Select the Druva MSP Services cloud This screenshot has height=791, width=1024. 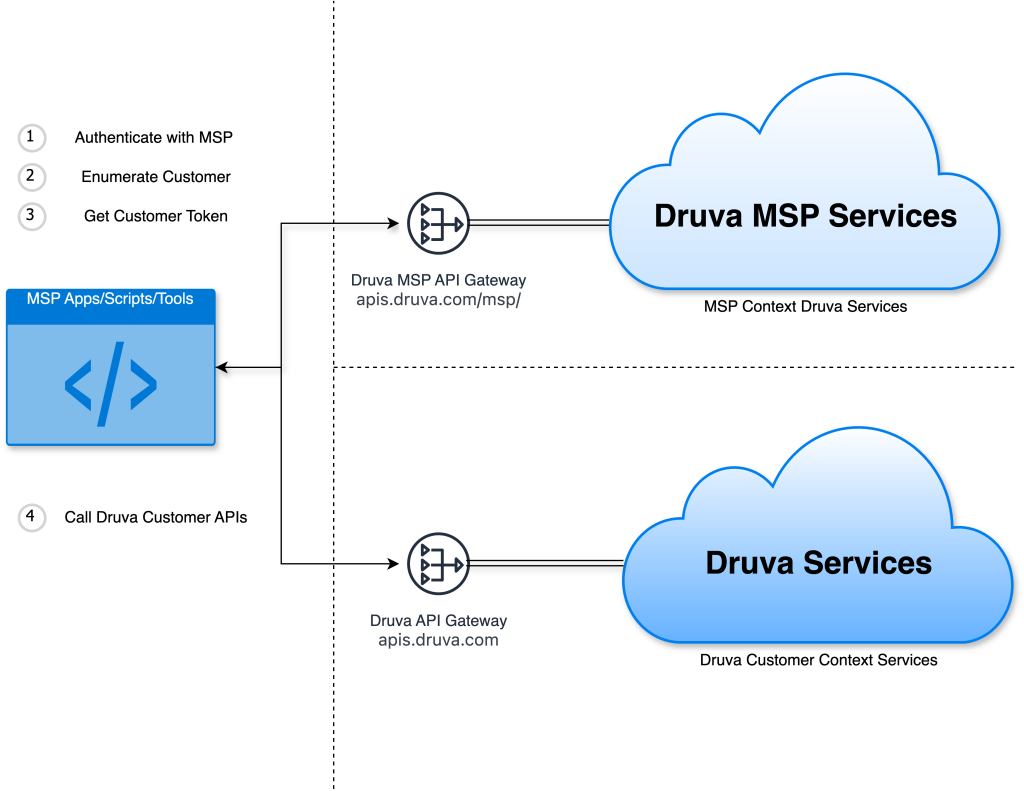(805, 215)
